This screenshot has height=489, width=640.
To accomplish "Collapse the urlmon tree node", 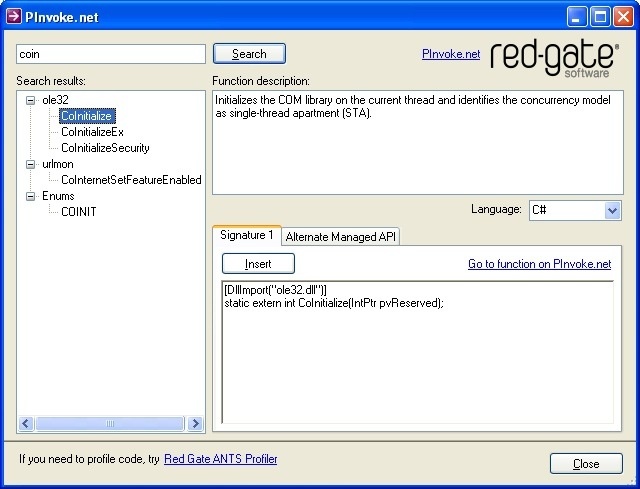I will click(30, 164).
